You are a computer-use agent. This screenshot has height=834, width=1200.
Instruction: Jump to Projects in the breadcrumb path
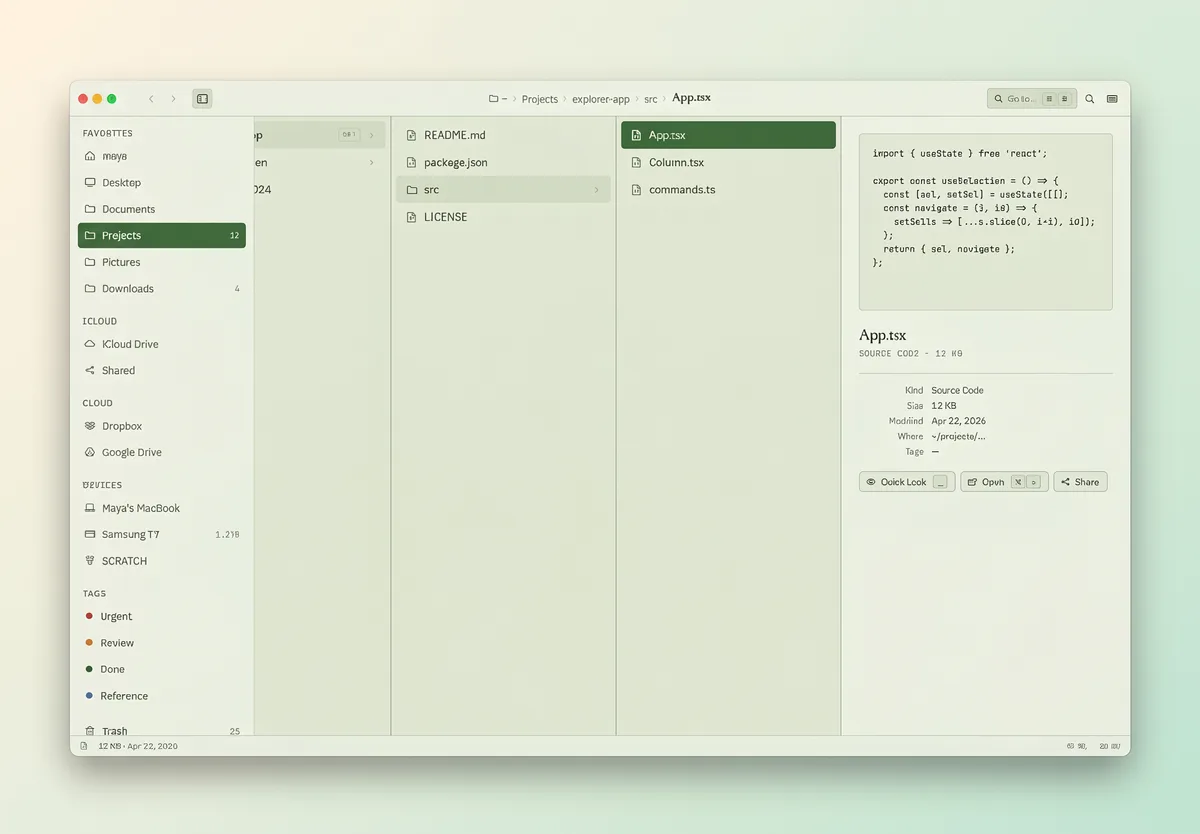(x=540, y=99)
